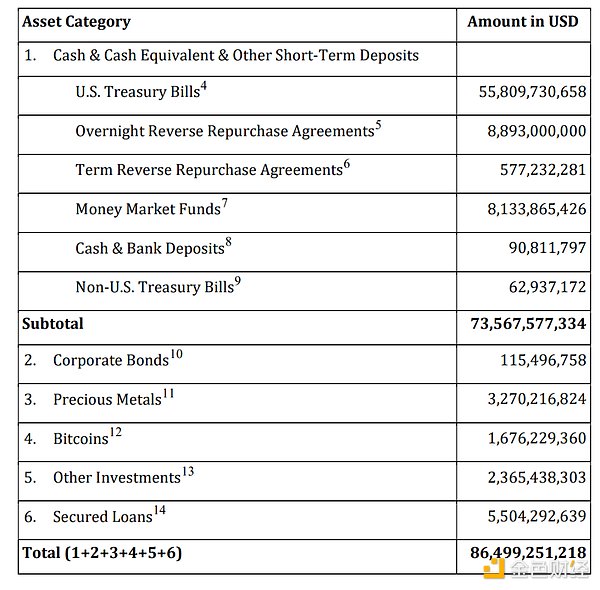Follow footnote 14 beside Secured Loans

coord(160,511)
